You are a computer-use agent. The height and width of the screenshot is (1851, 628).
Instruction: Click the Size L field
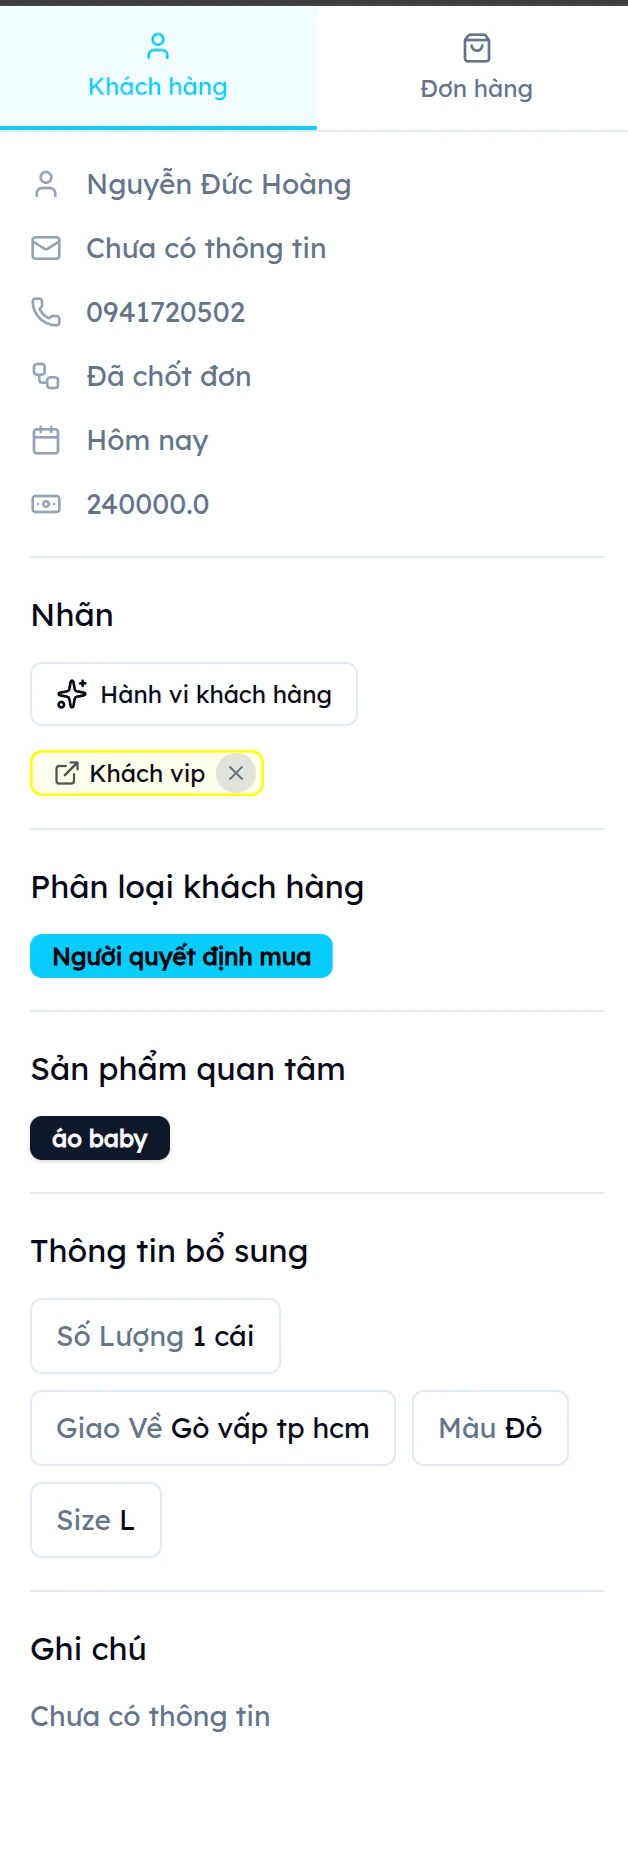coord(95,1520)
